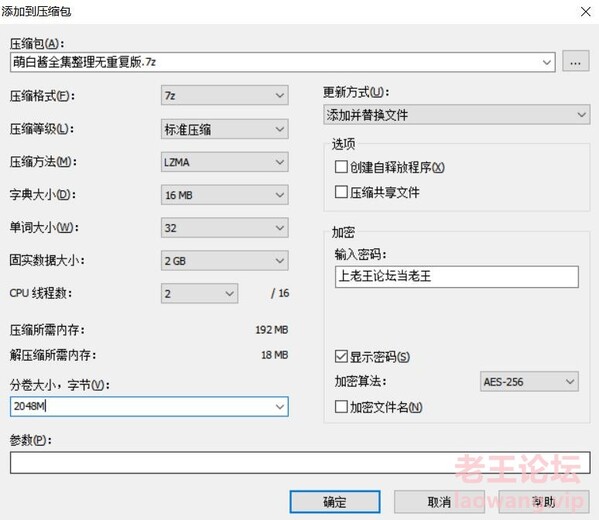Expand the 固实数据大小 2 GB dropdown
Screen dimensions: 599x520
(x=224, y=261)
